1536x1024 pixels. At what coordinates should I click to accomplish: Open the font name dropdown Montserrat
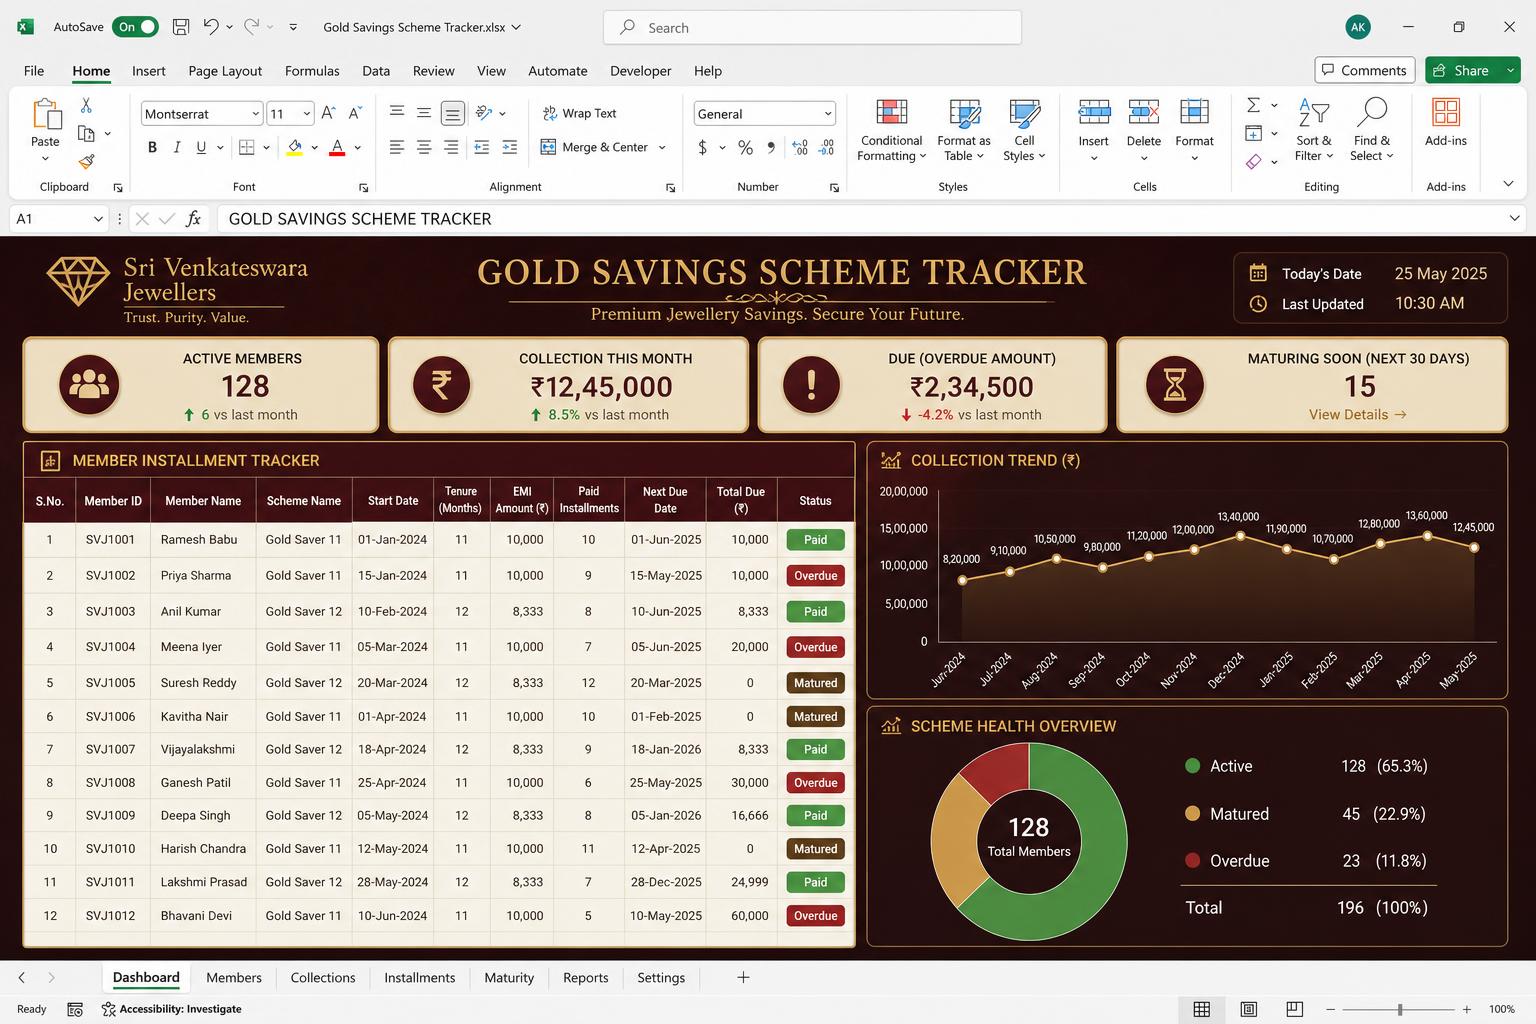256,114
